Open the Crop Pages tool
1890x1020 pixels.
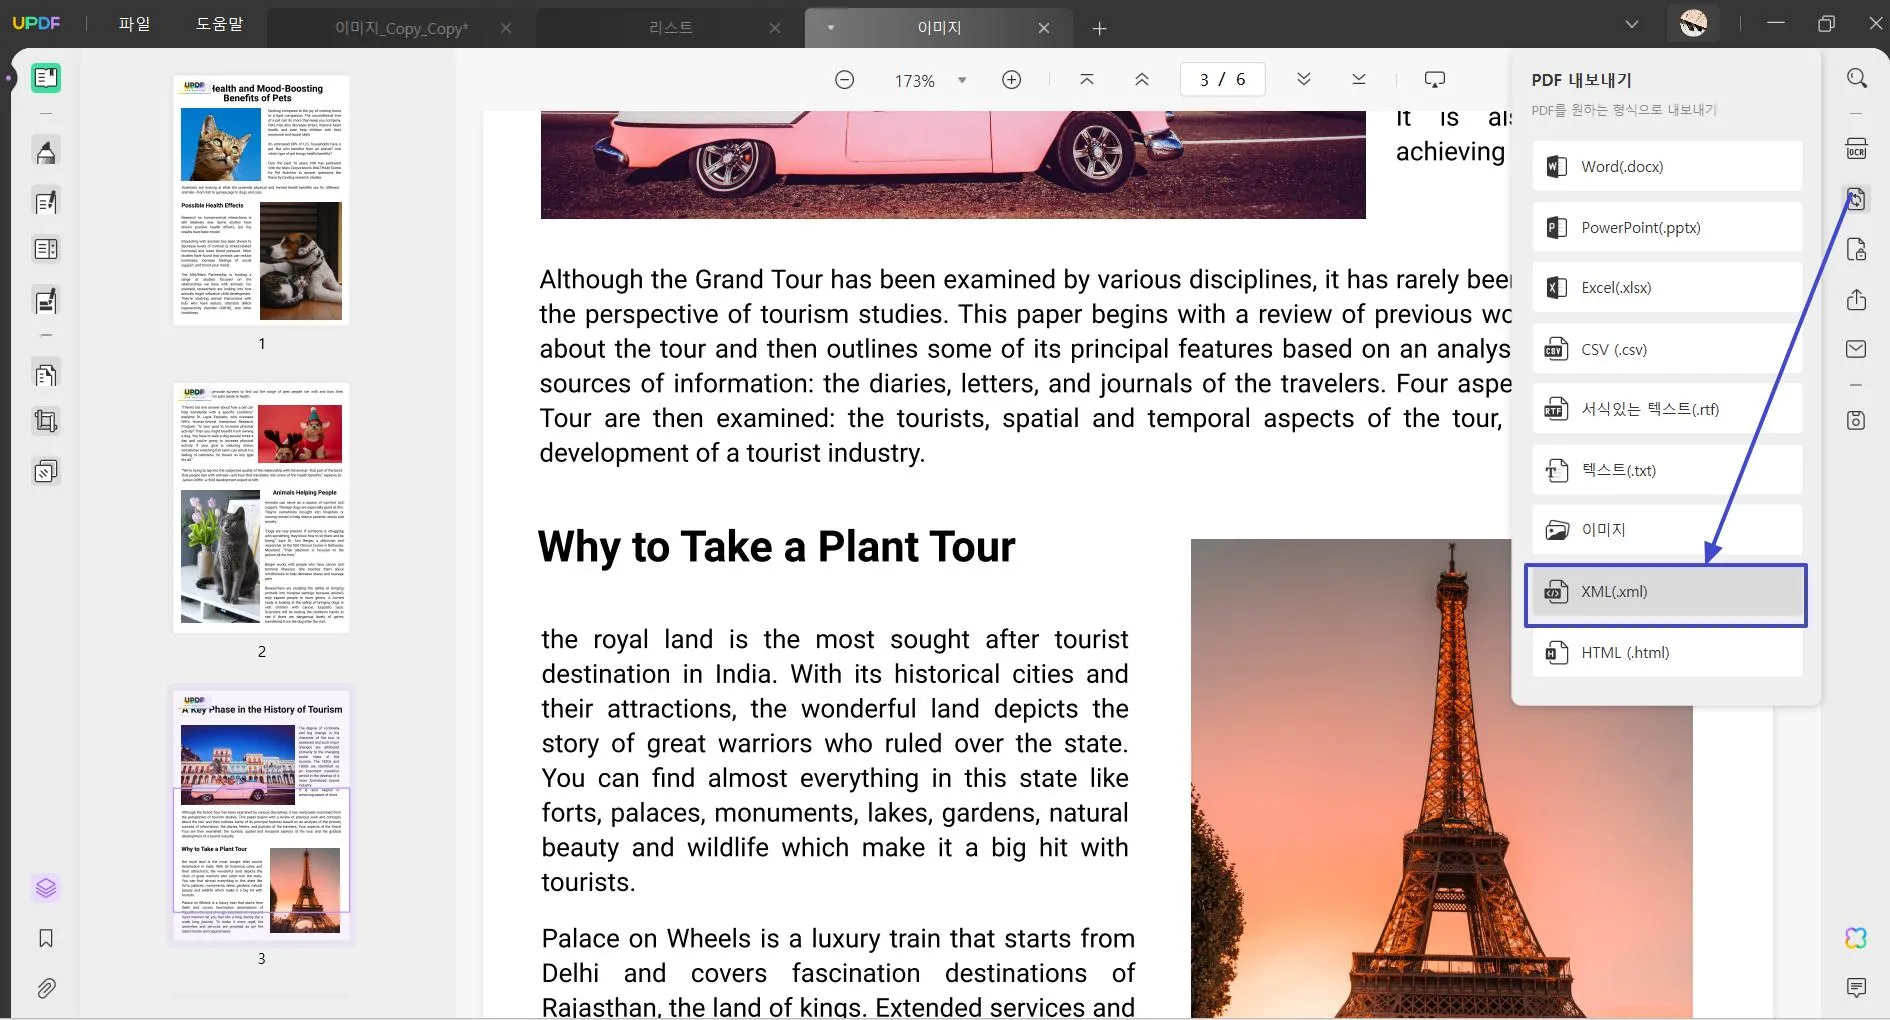coord(46,421)
